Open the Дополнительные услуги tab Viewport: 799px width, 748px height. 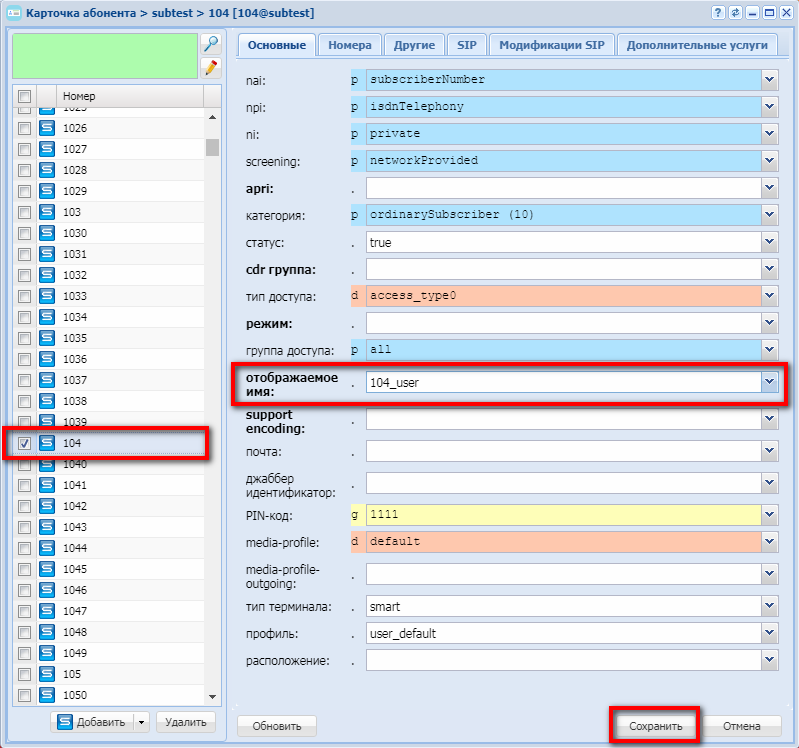tap(697, 45)
